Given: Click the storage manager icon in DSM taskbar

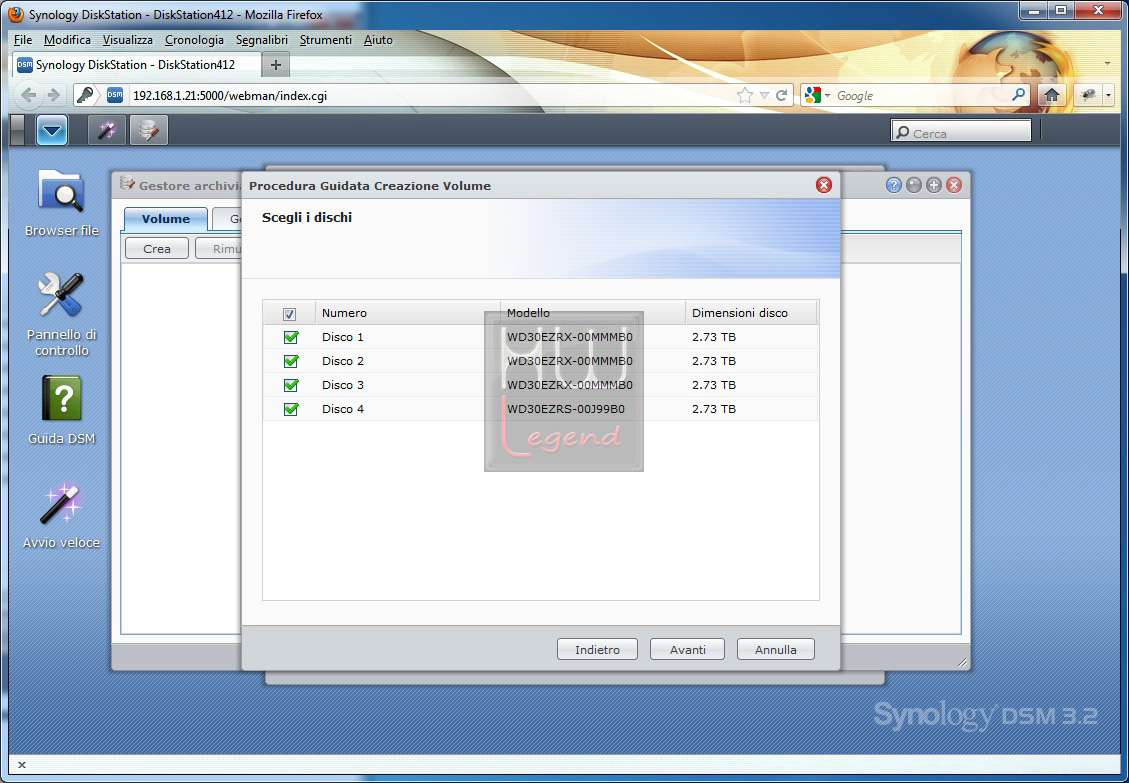Looking at the screenshot, I should 148,130.
